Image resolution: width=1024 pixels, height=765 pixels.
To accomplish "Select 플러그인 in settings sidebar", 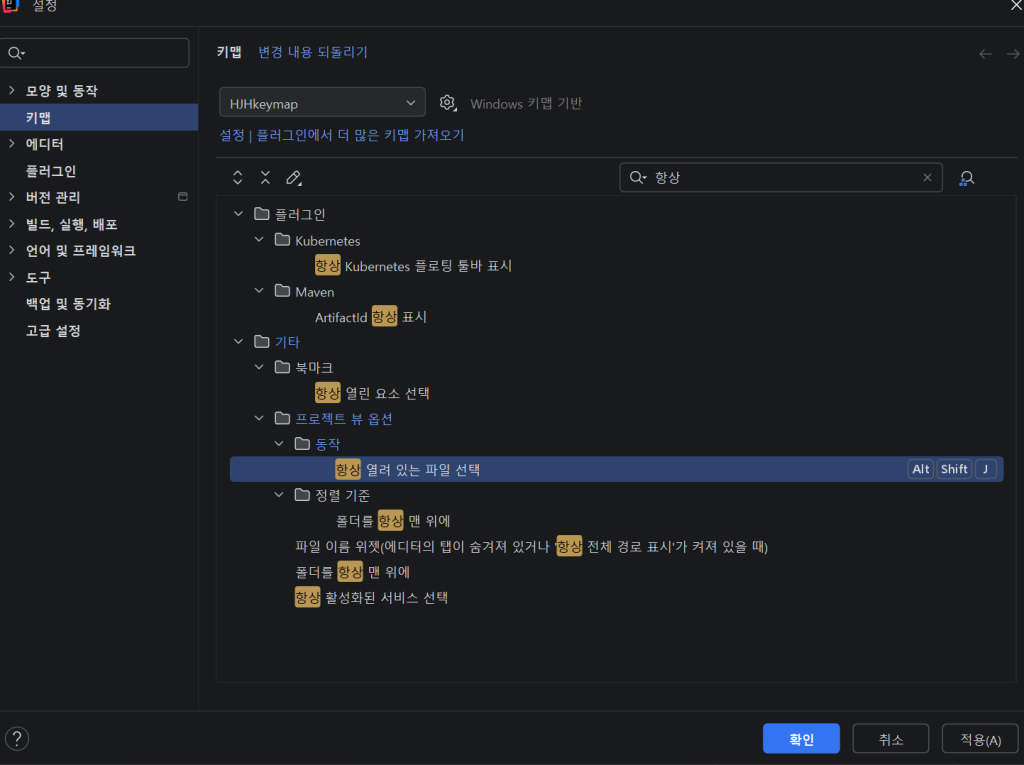I will 51,171.
